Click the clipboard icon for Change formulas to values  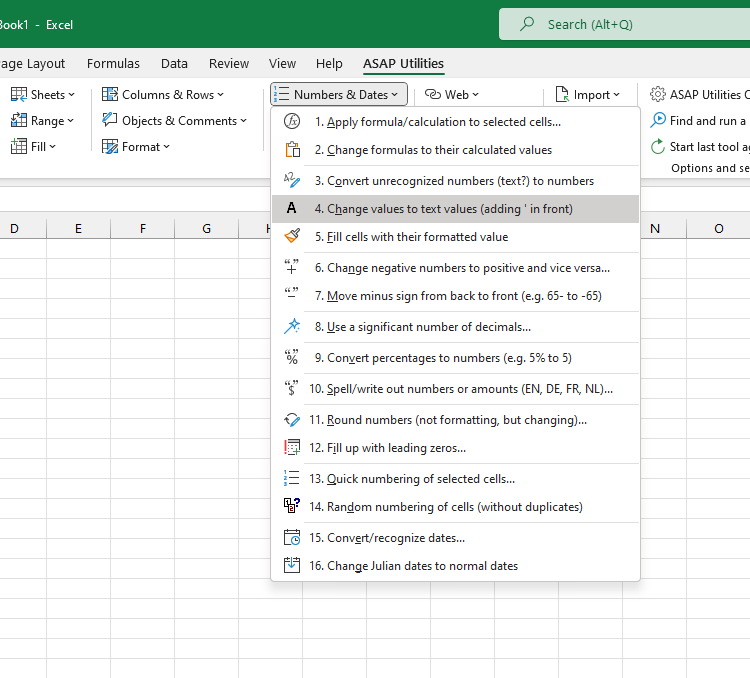292,150
